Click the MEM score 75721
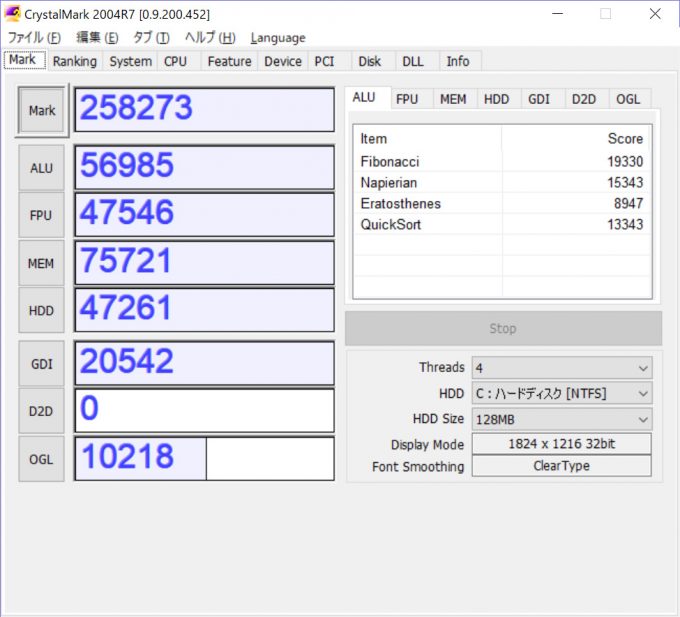 point(205,263)
